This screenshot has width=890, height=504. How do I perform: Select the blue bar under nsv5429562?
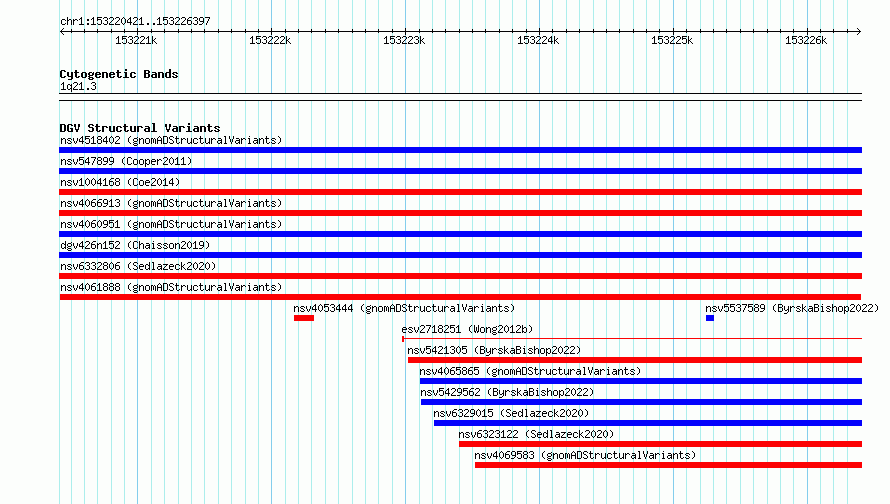(641, 402)
